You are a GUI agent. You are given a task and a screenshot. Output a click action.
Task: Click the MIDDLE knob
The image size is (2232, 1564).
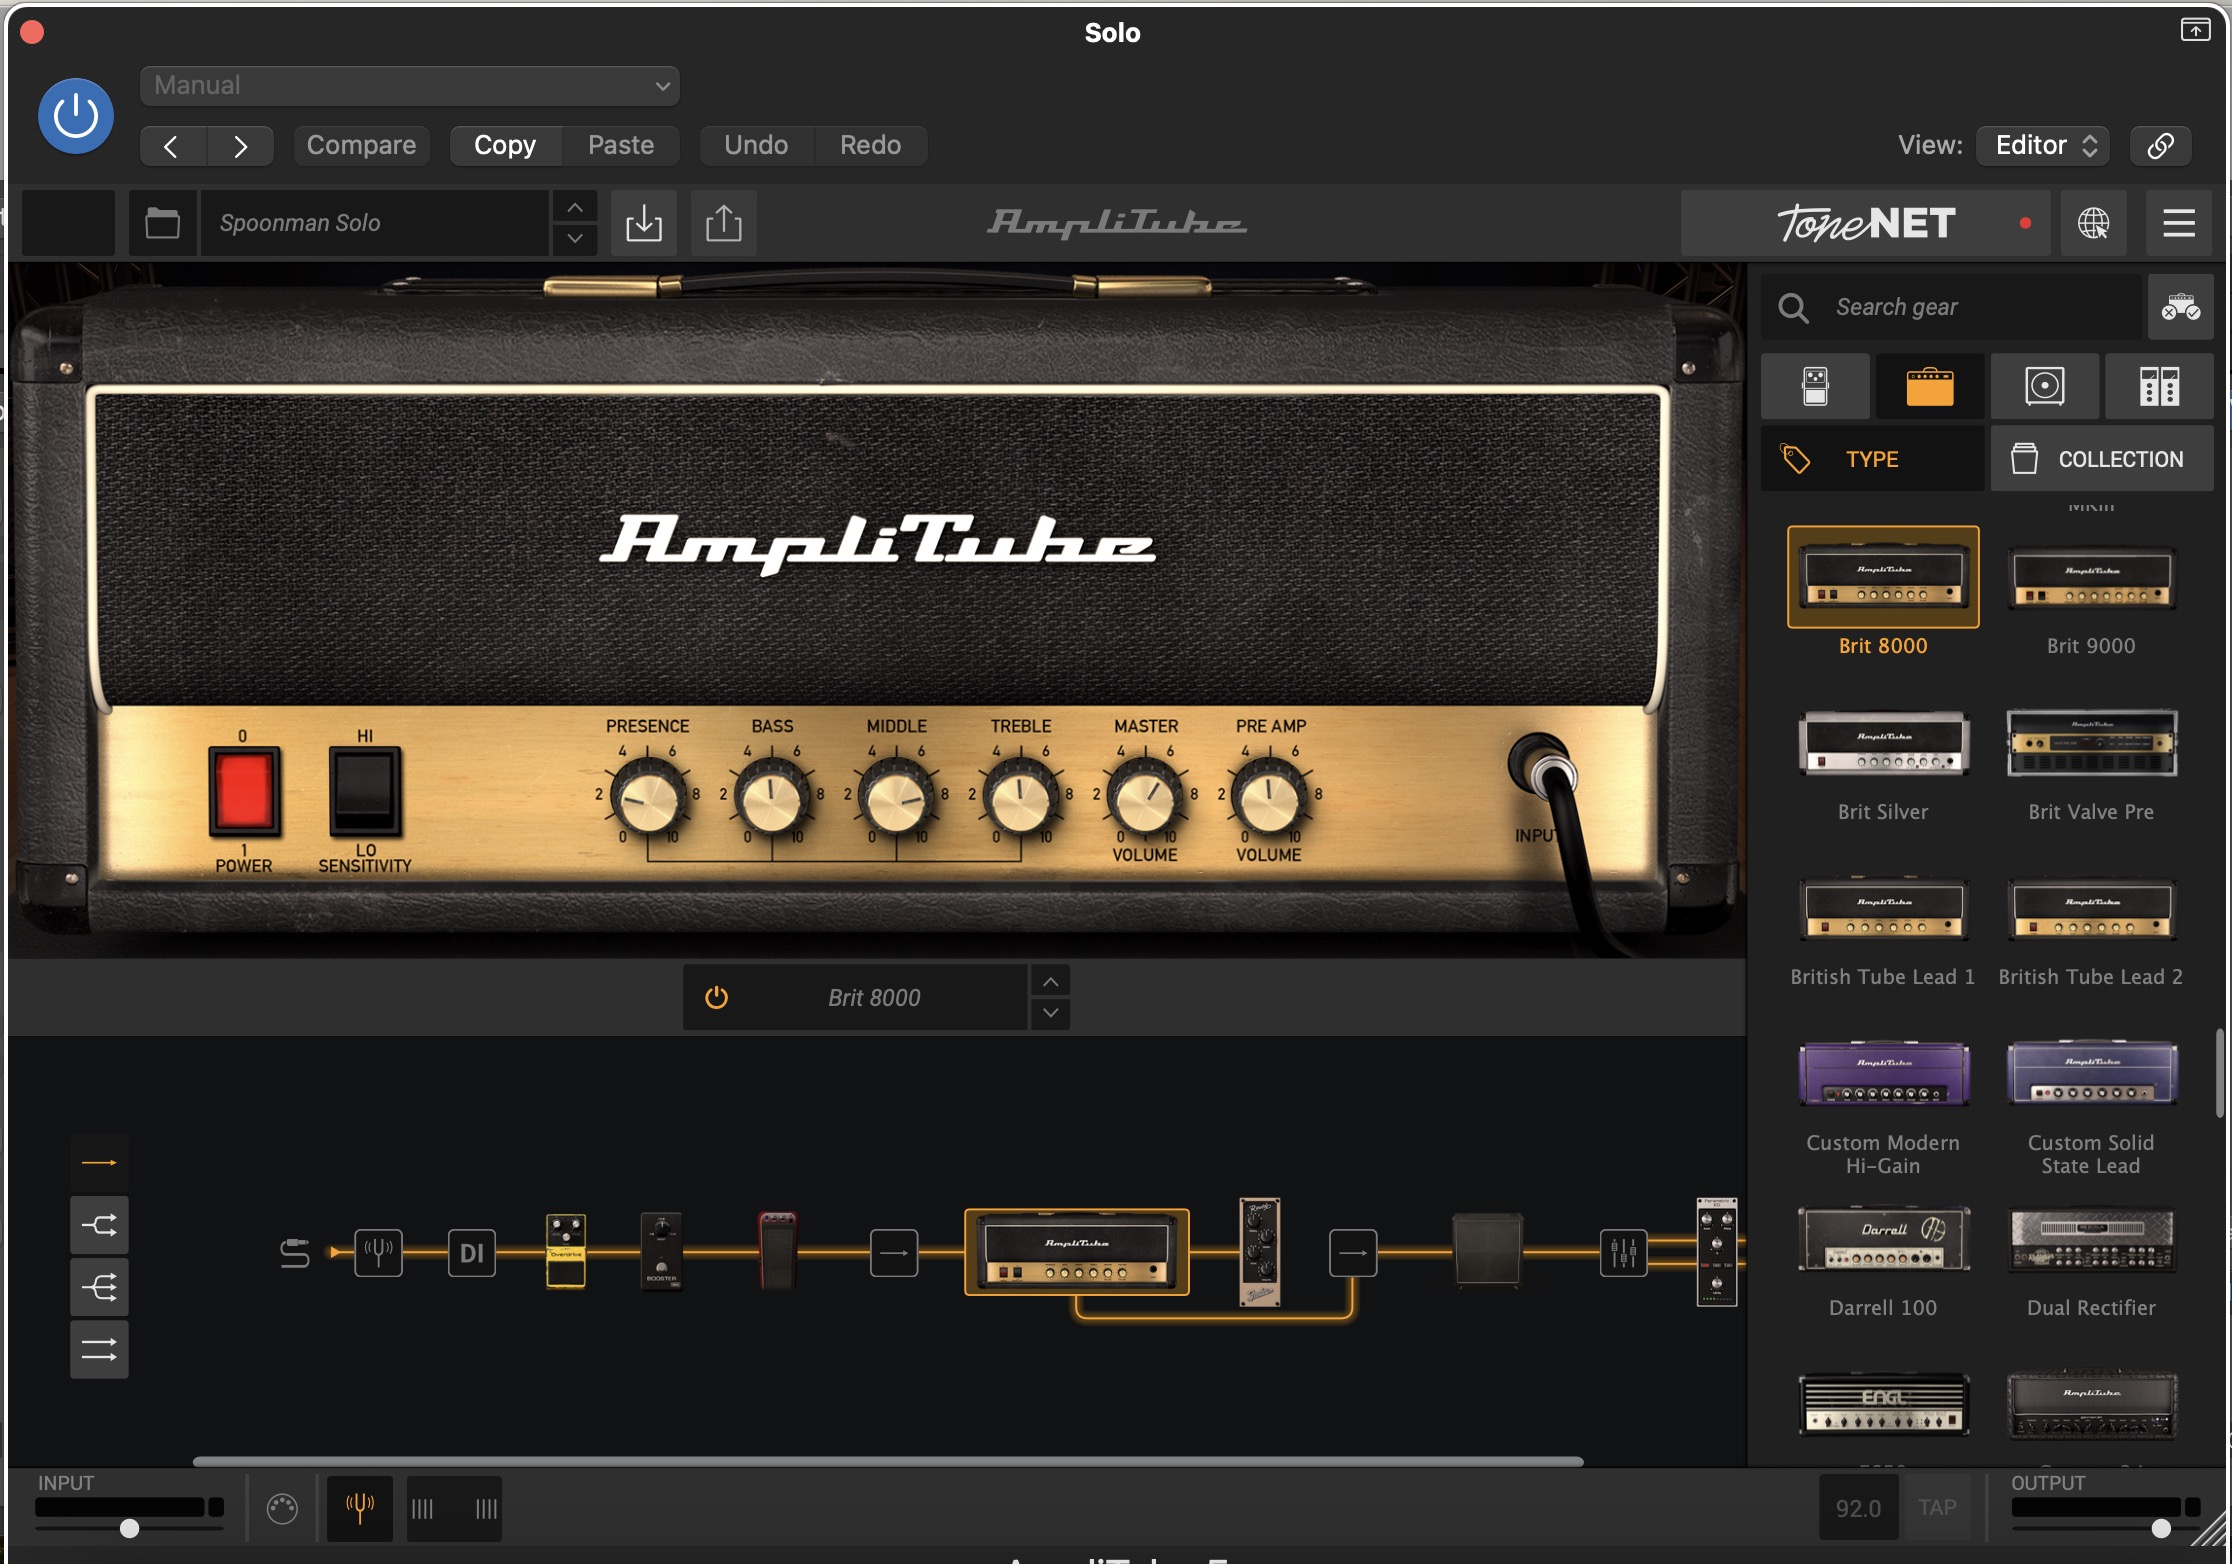896,798
